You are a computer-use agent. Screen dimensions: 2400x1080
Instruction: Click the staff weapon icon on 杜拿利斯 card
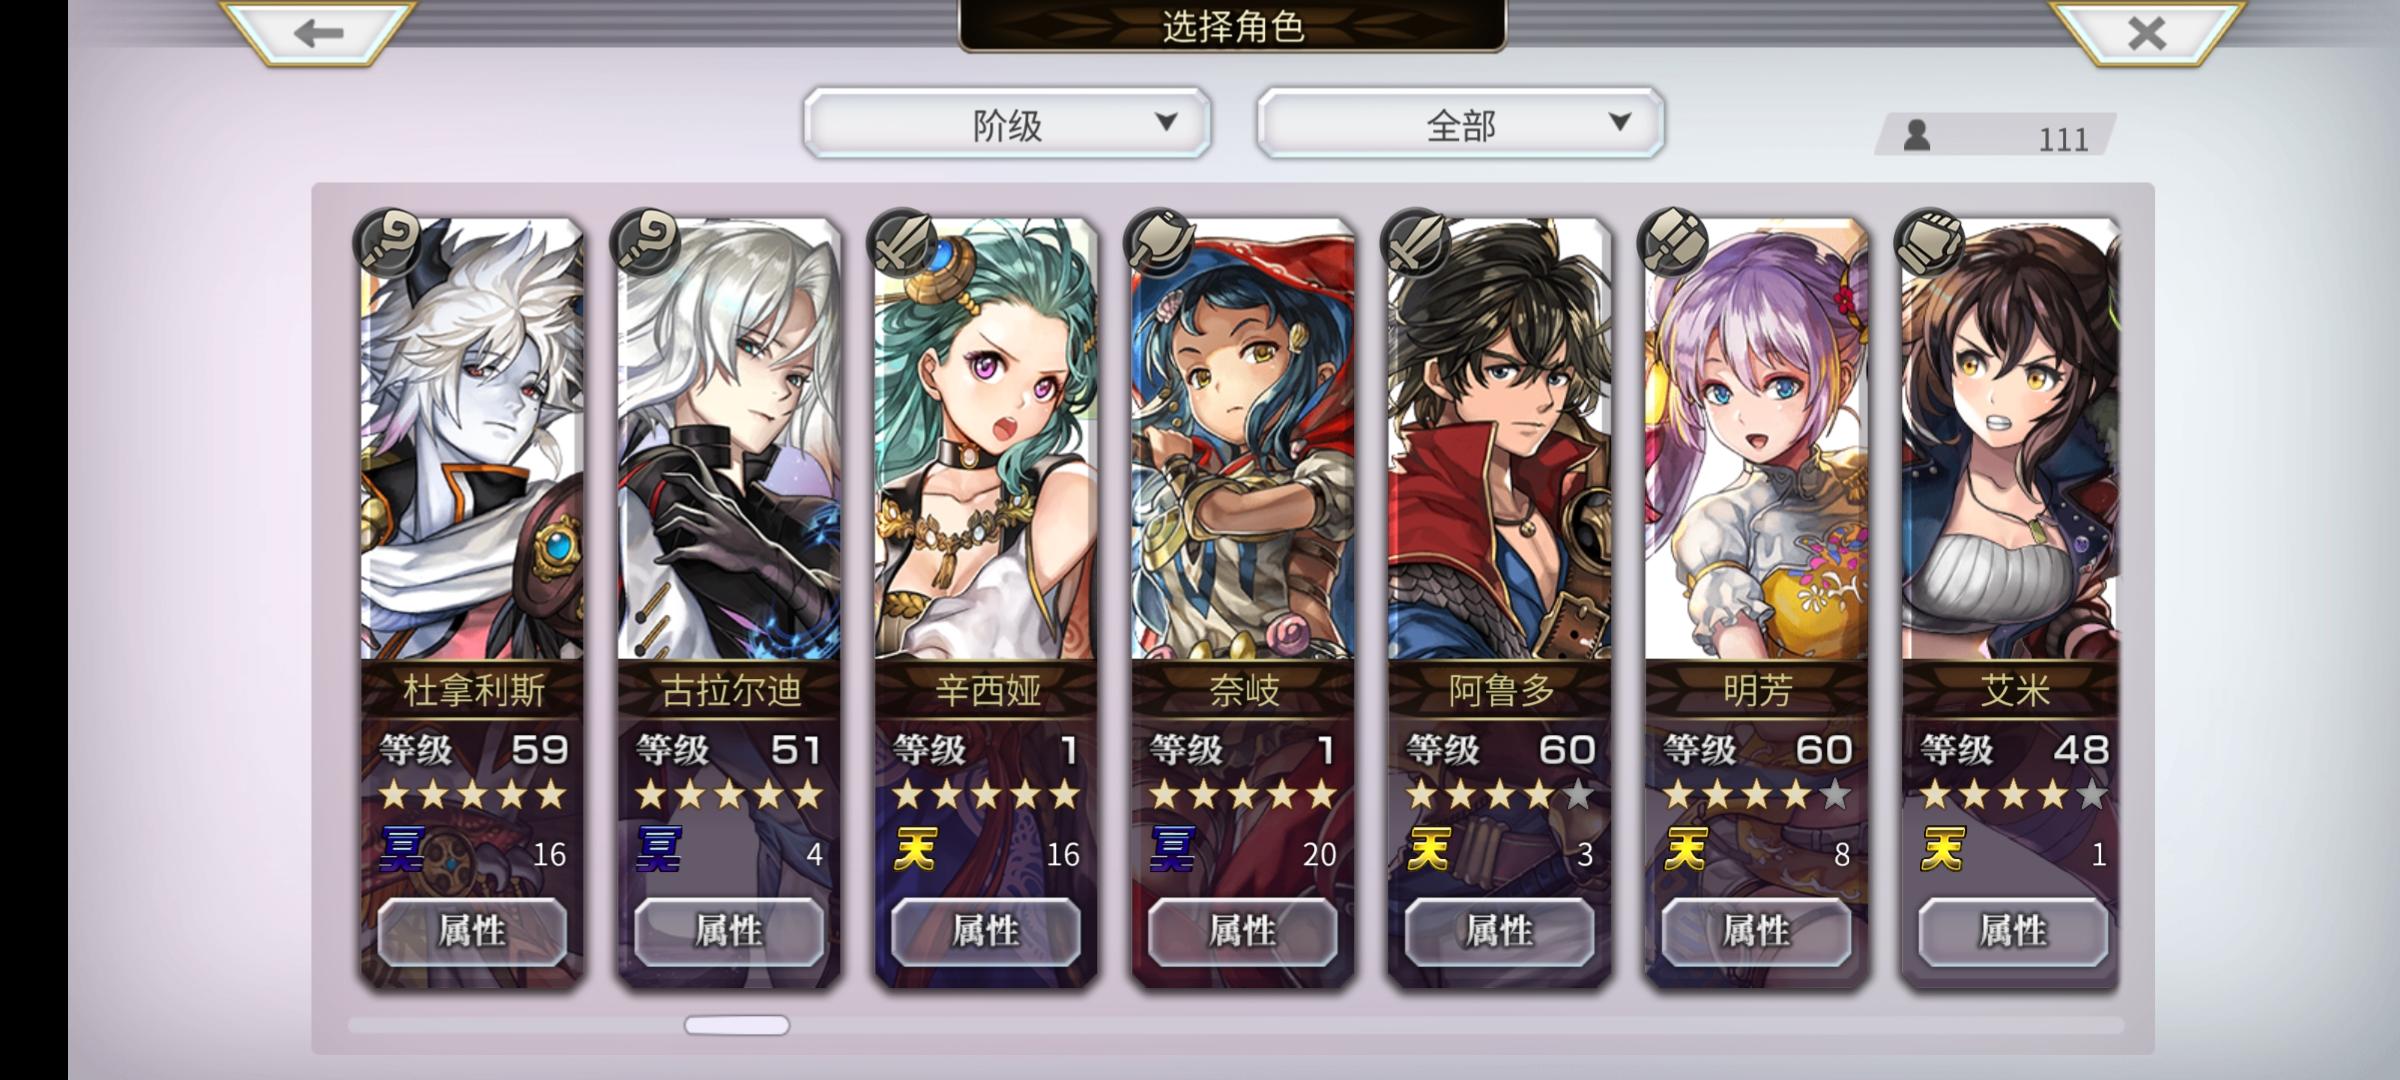pos(388,243)
